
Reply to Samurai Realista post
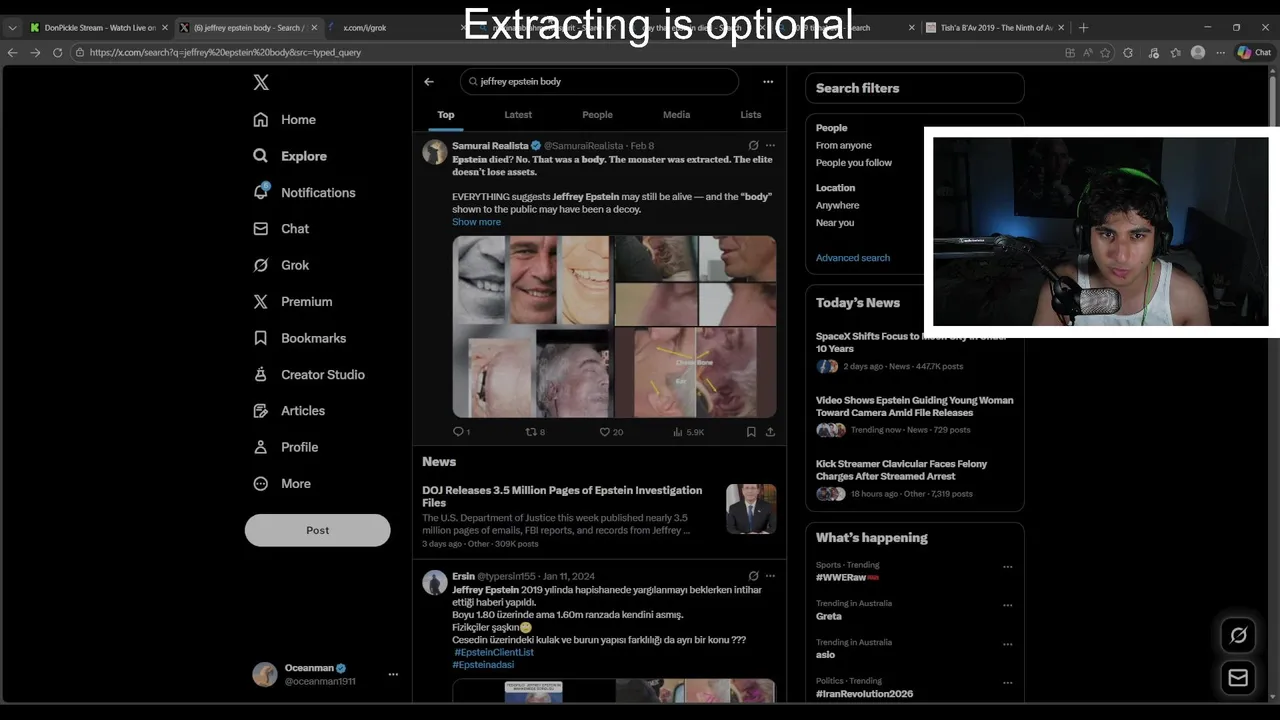[461, 432]
